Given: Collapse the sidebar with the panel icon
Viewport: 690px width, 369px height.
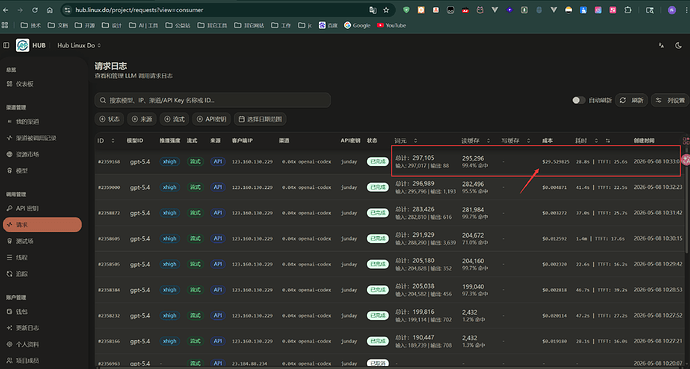Looking at the screenshot, I should click(6, 45).
